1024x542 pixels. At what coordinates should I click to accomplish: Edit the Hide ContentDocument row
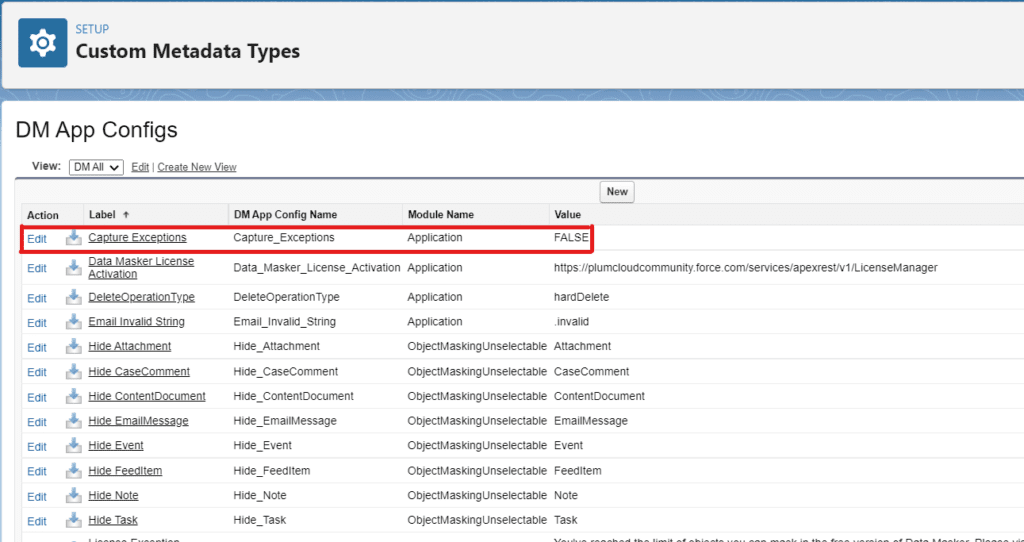tap(37, 397)
